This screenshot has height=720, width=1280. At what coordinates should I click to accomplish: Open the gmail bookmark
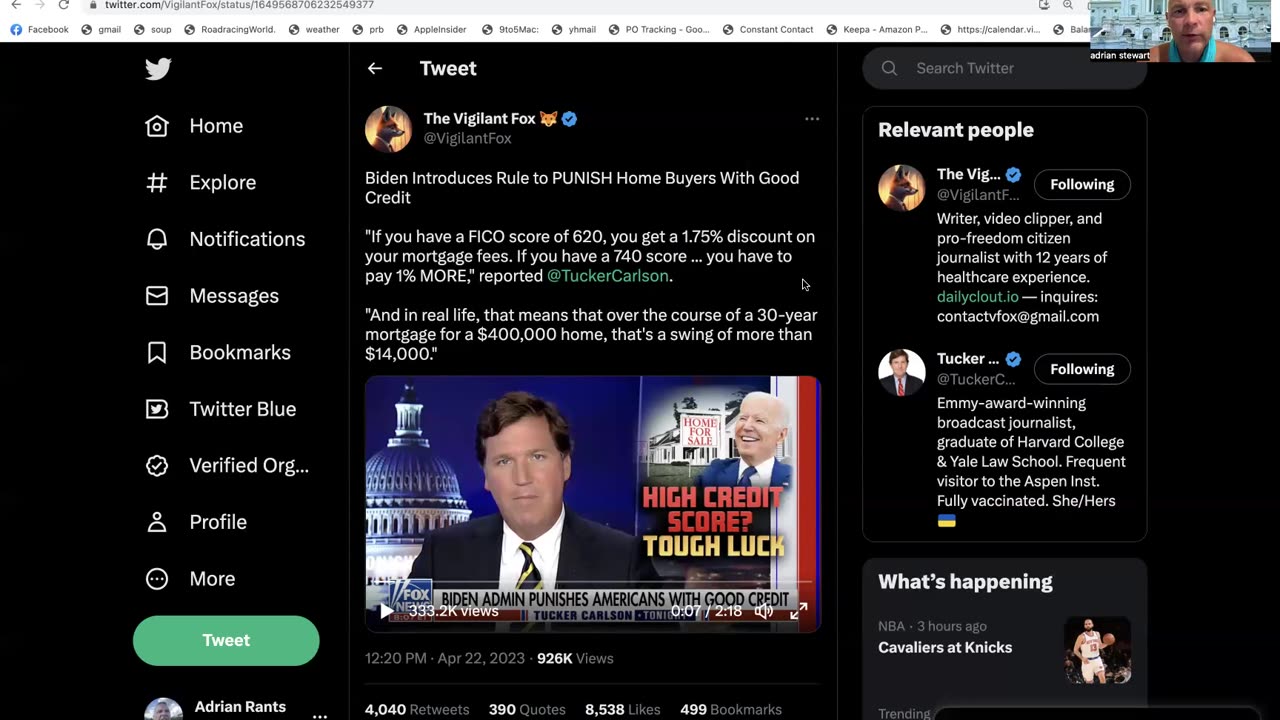(100, 30)
